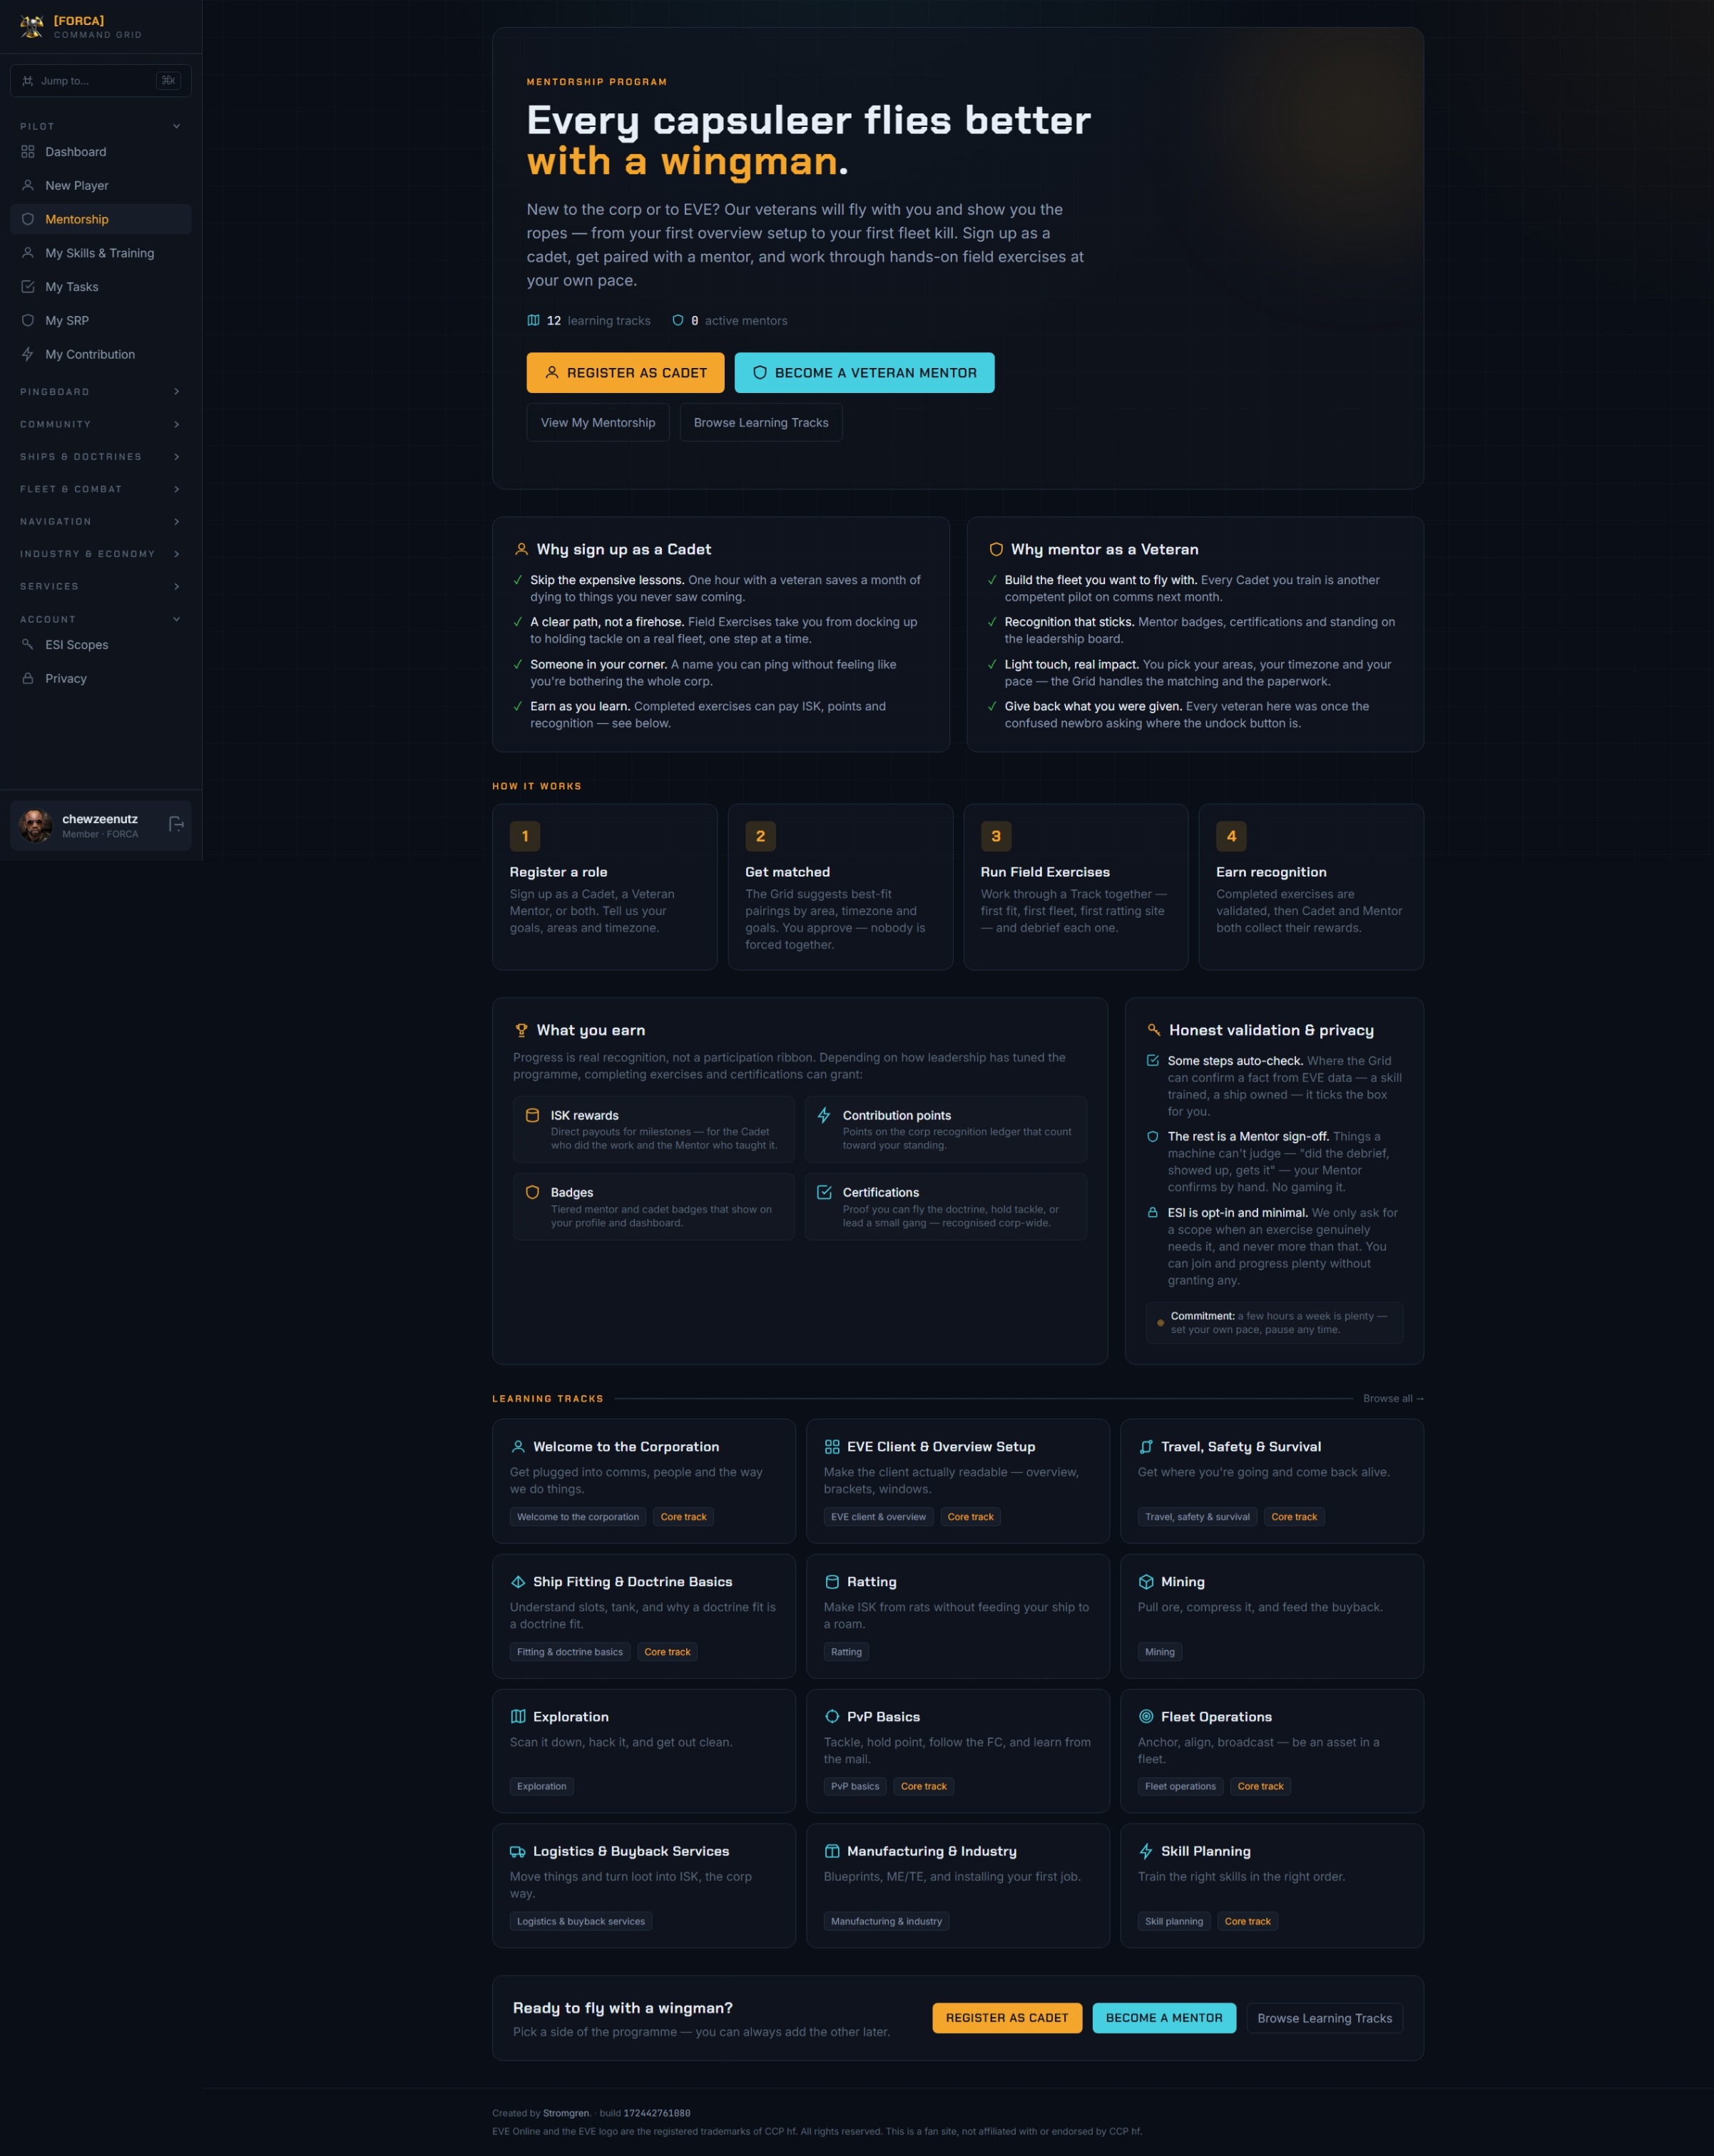Click the Browse all link
The height and width of the screenshot is (2156, 1714).
click(x=1393, y=1399)
